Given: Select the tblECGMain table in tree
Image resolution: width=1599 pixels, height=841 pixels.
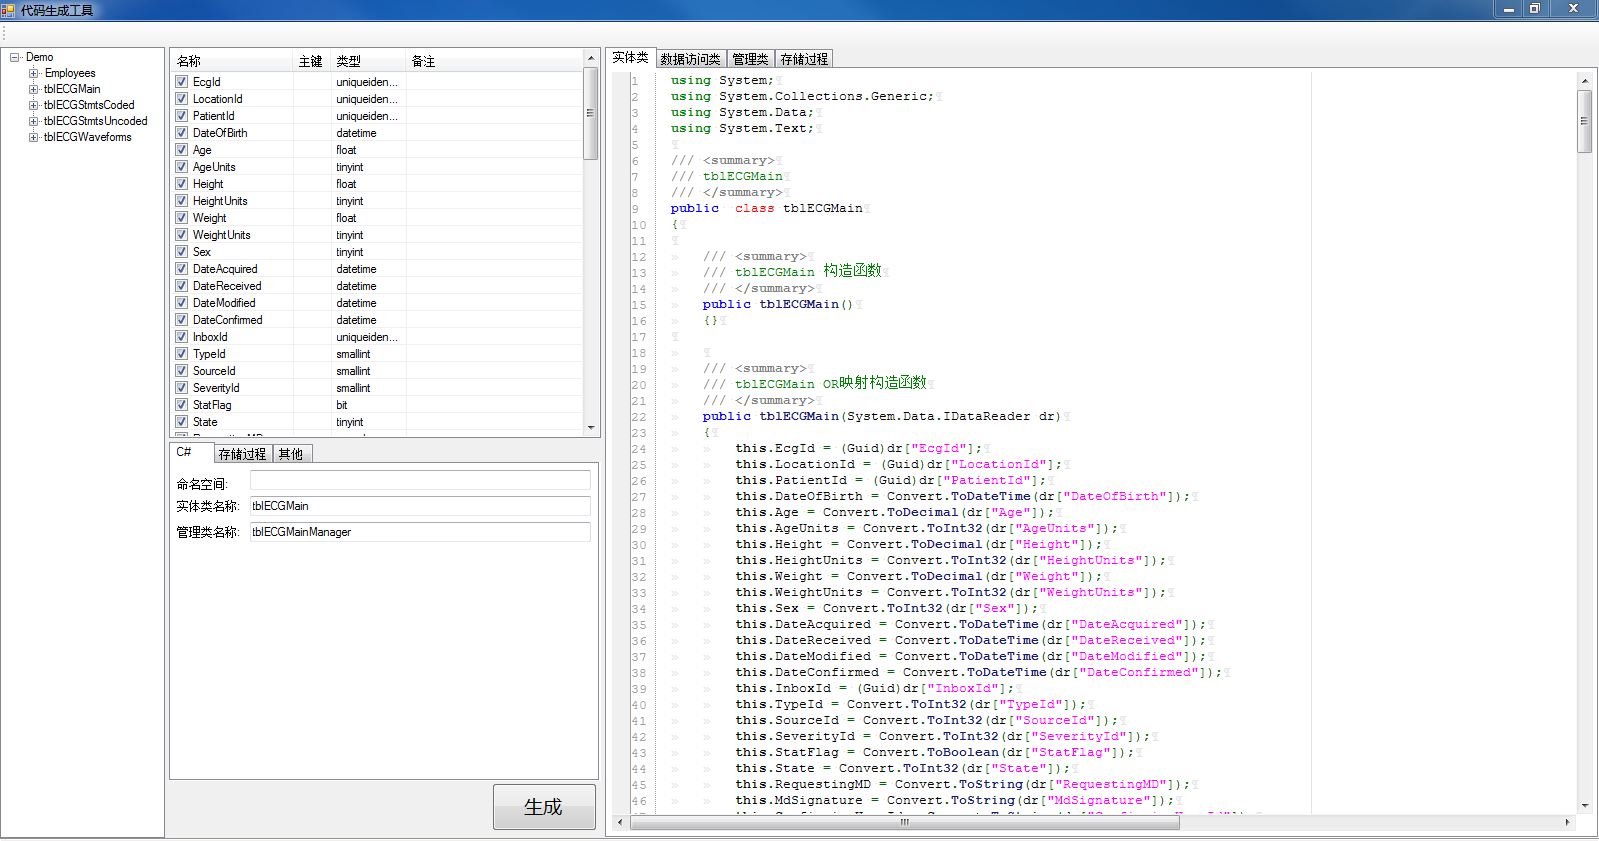Looking at the screenshot, I should (72, 89).
